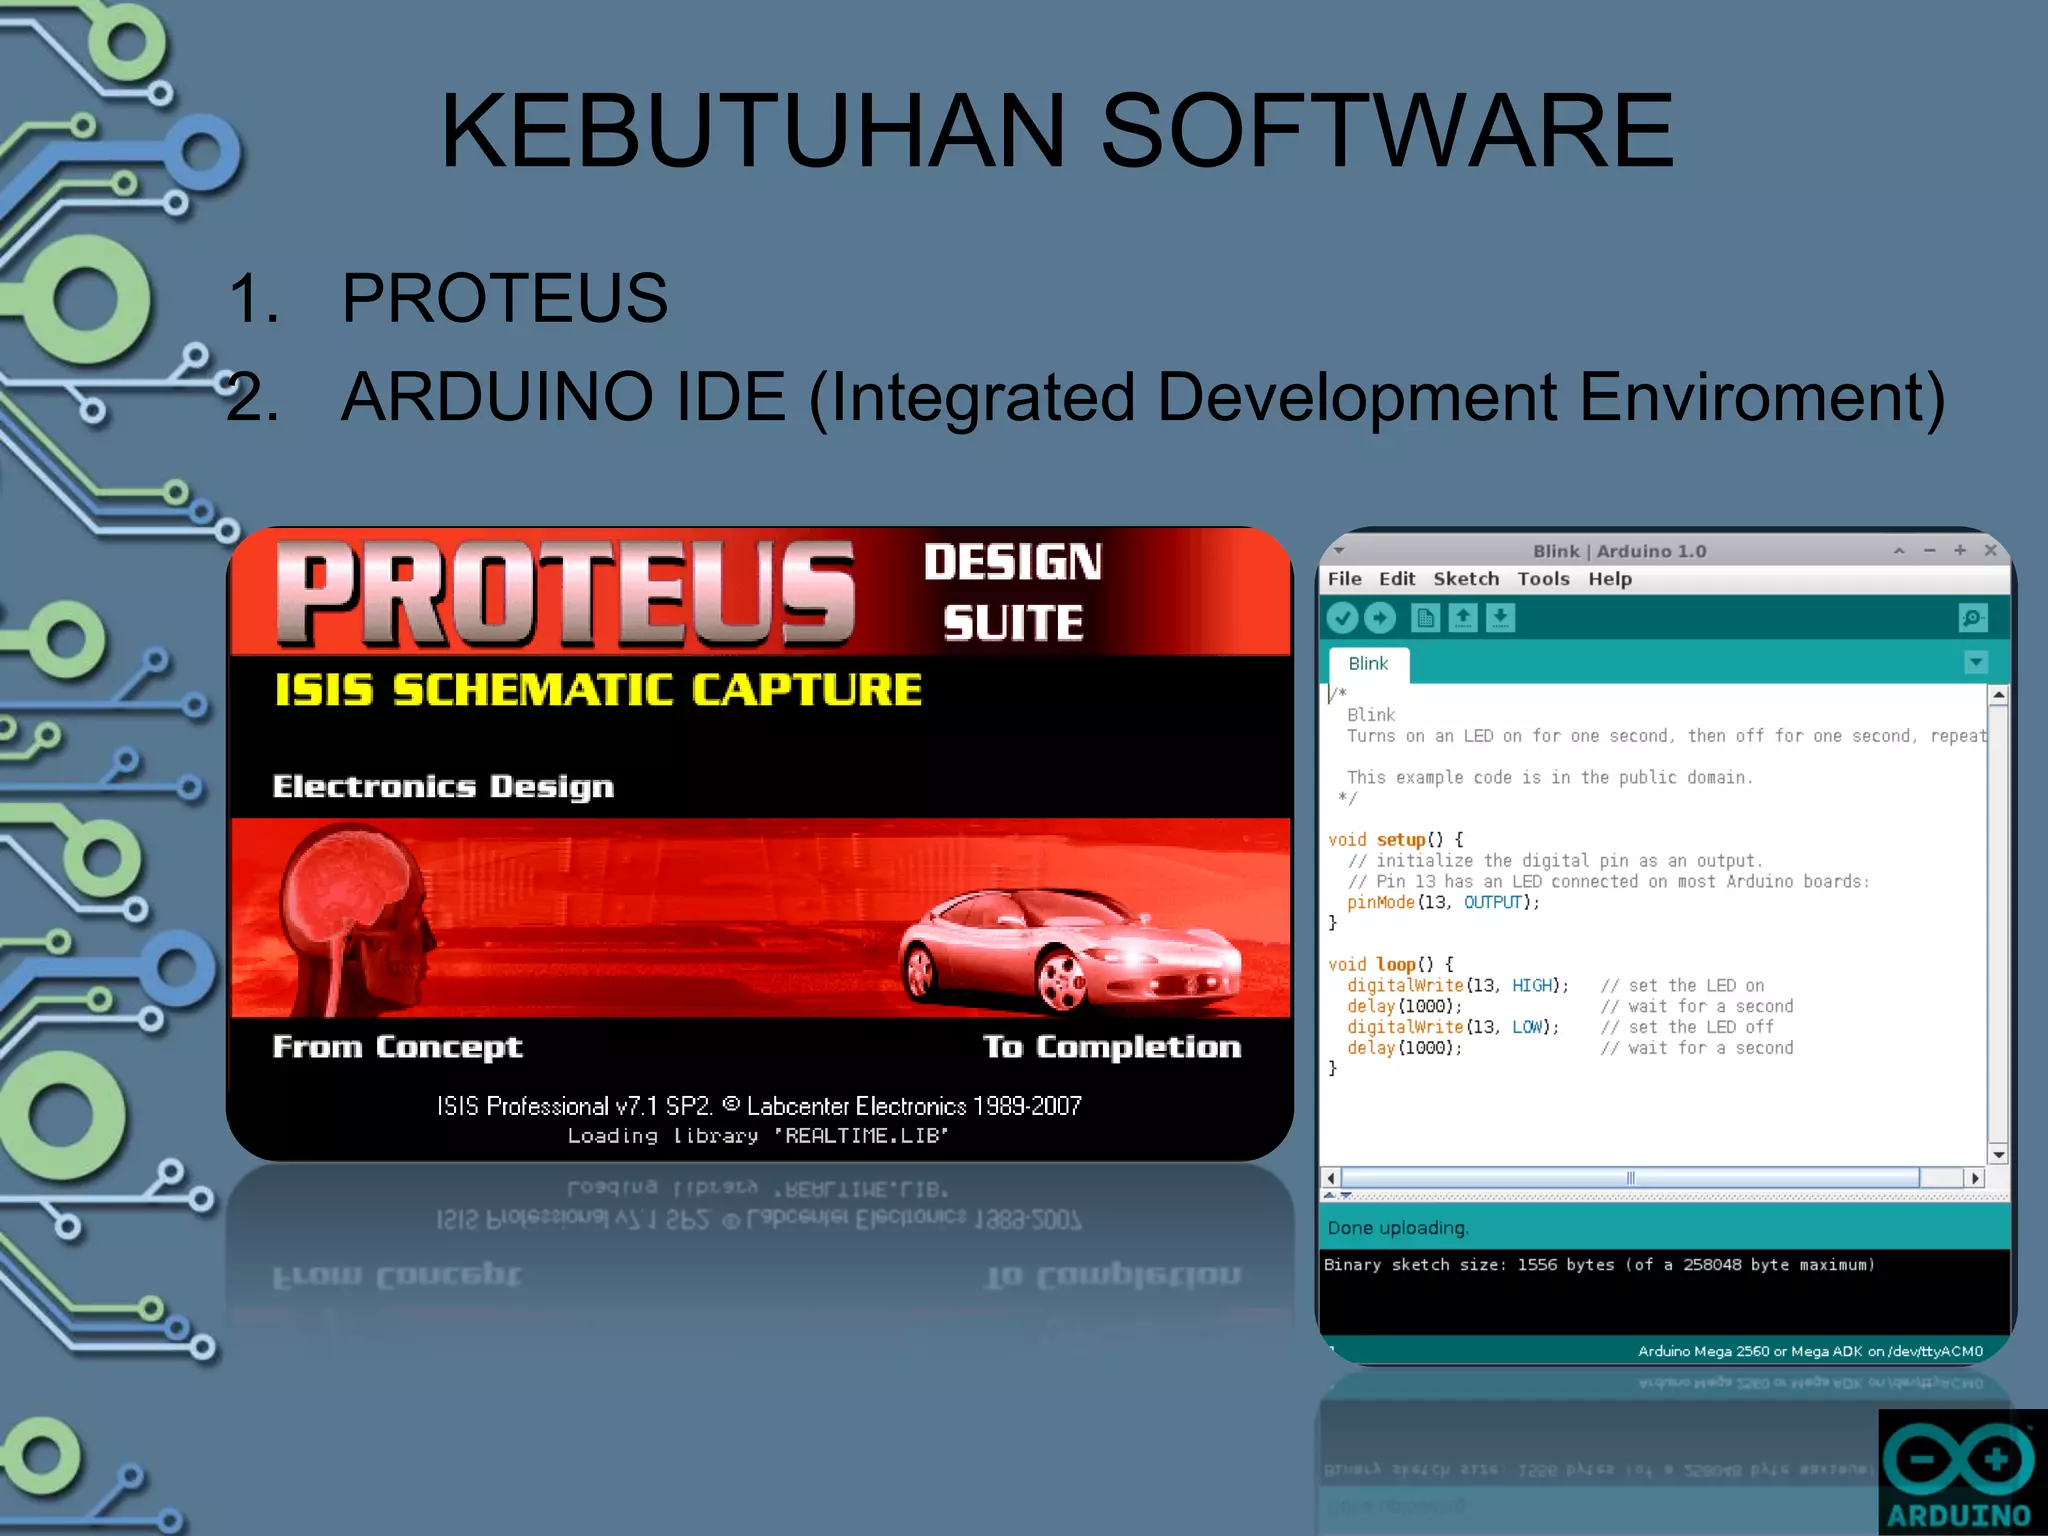The image size is (2048, 1536).
Task: Open the Help menu
Action: point(1609,579)
